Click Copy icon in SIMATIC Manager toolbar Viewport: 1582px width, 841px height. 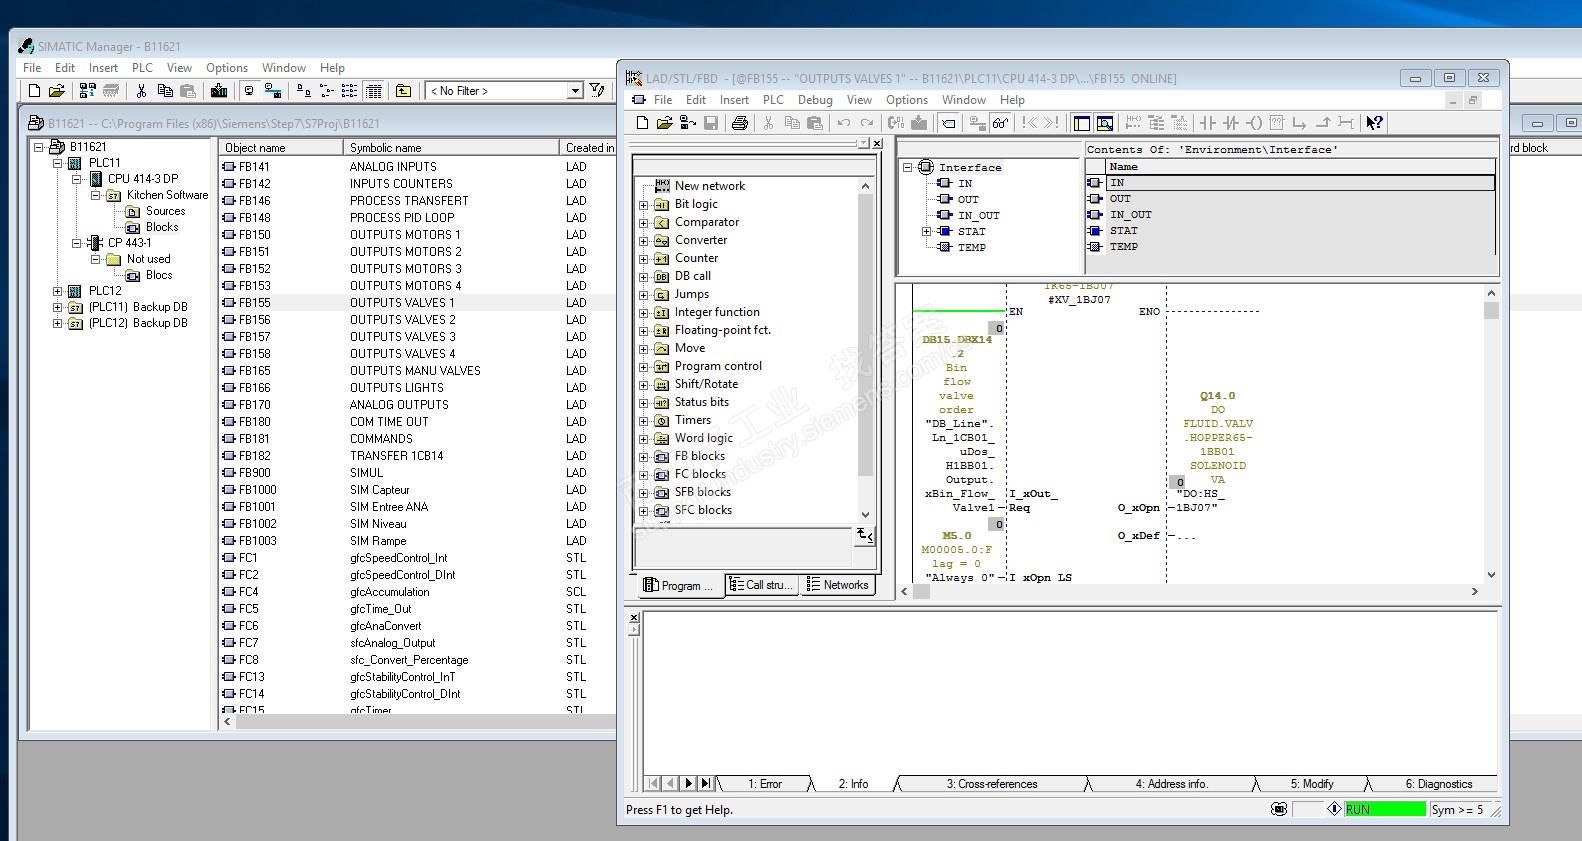[x=165, y=91]
